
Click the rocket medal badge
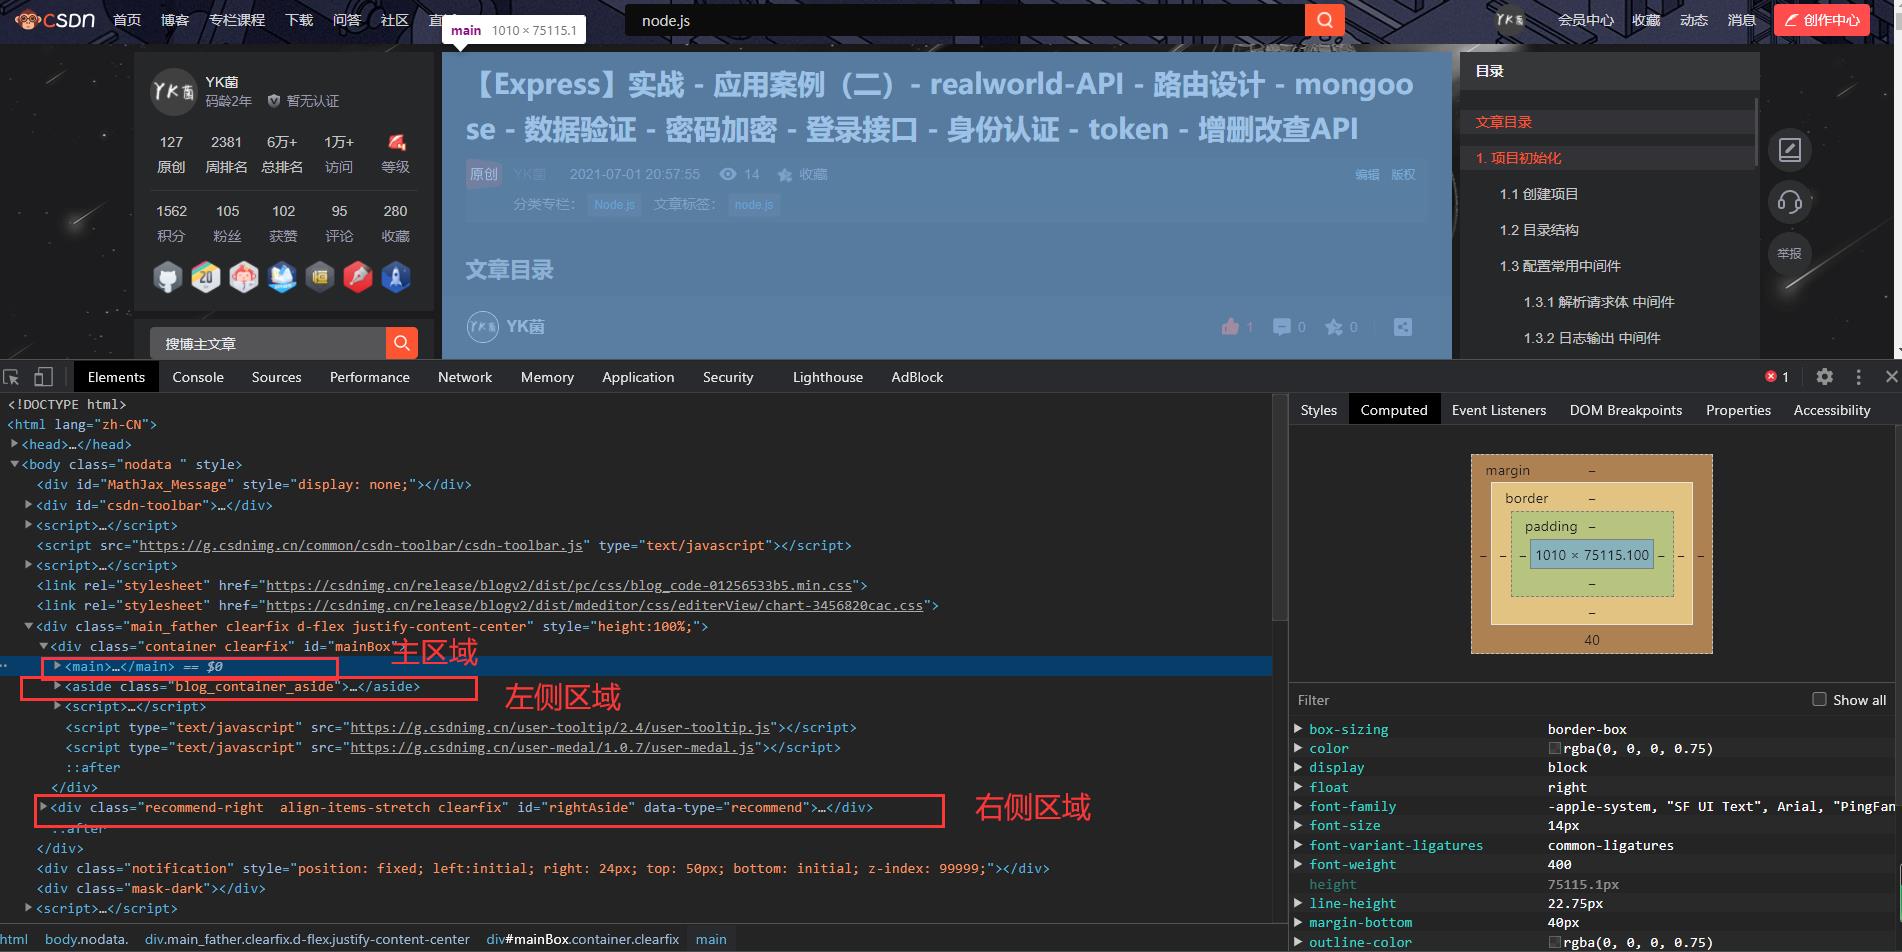(x=396, y=277)
